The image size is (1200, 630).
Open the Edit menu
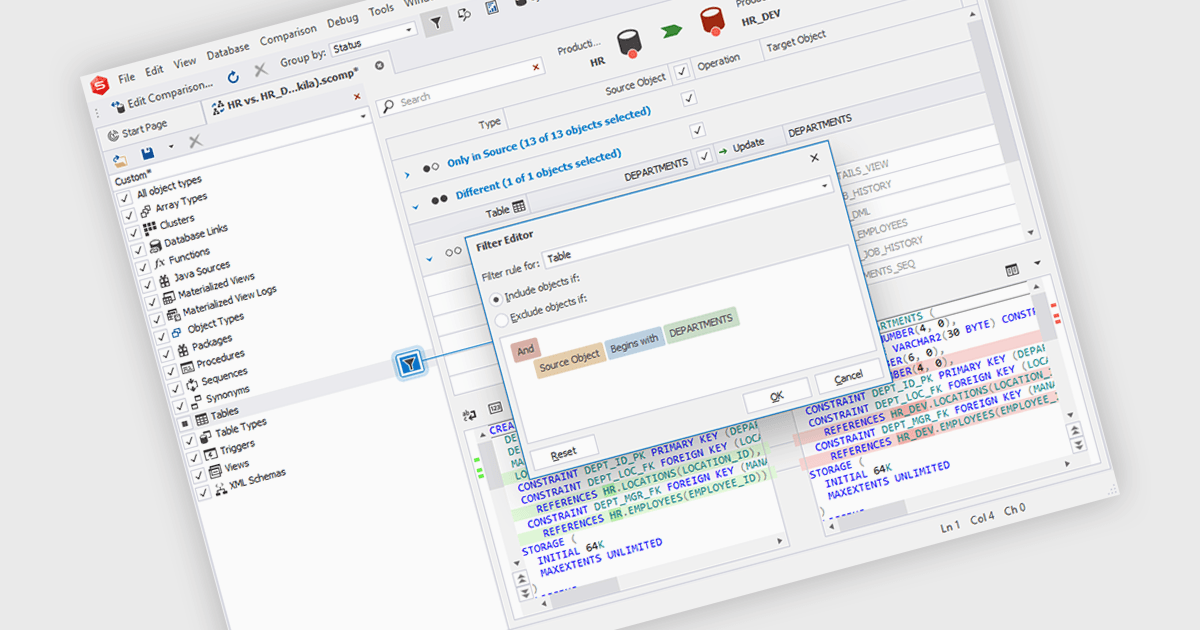click(x=154, y=71)
